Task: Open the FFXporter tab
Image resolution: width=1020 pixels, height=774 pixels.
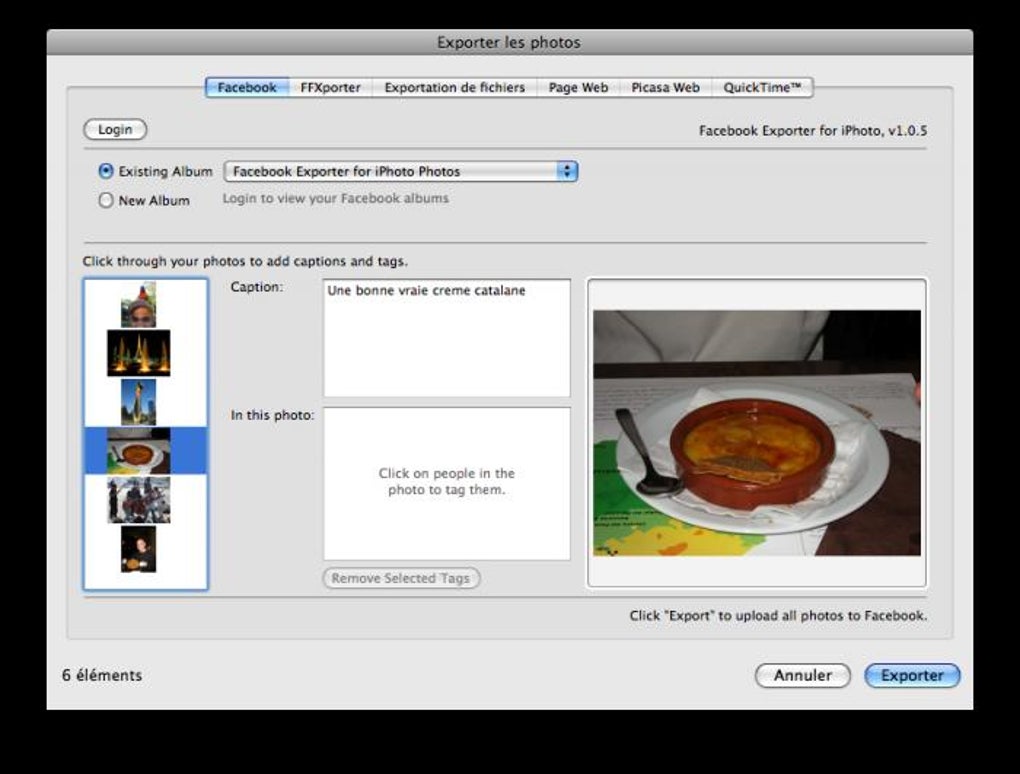Action: coord(330,87)
